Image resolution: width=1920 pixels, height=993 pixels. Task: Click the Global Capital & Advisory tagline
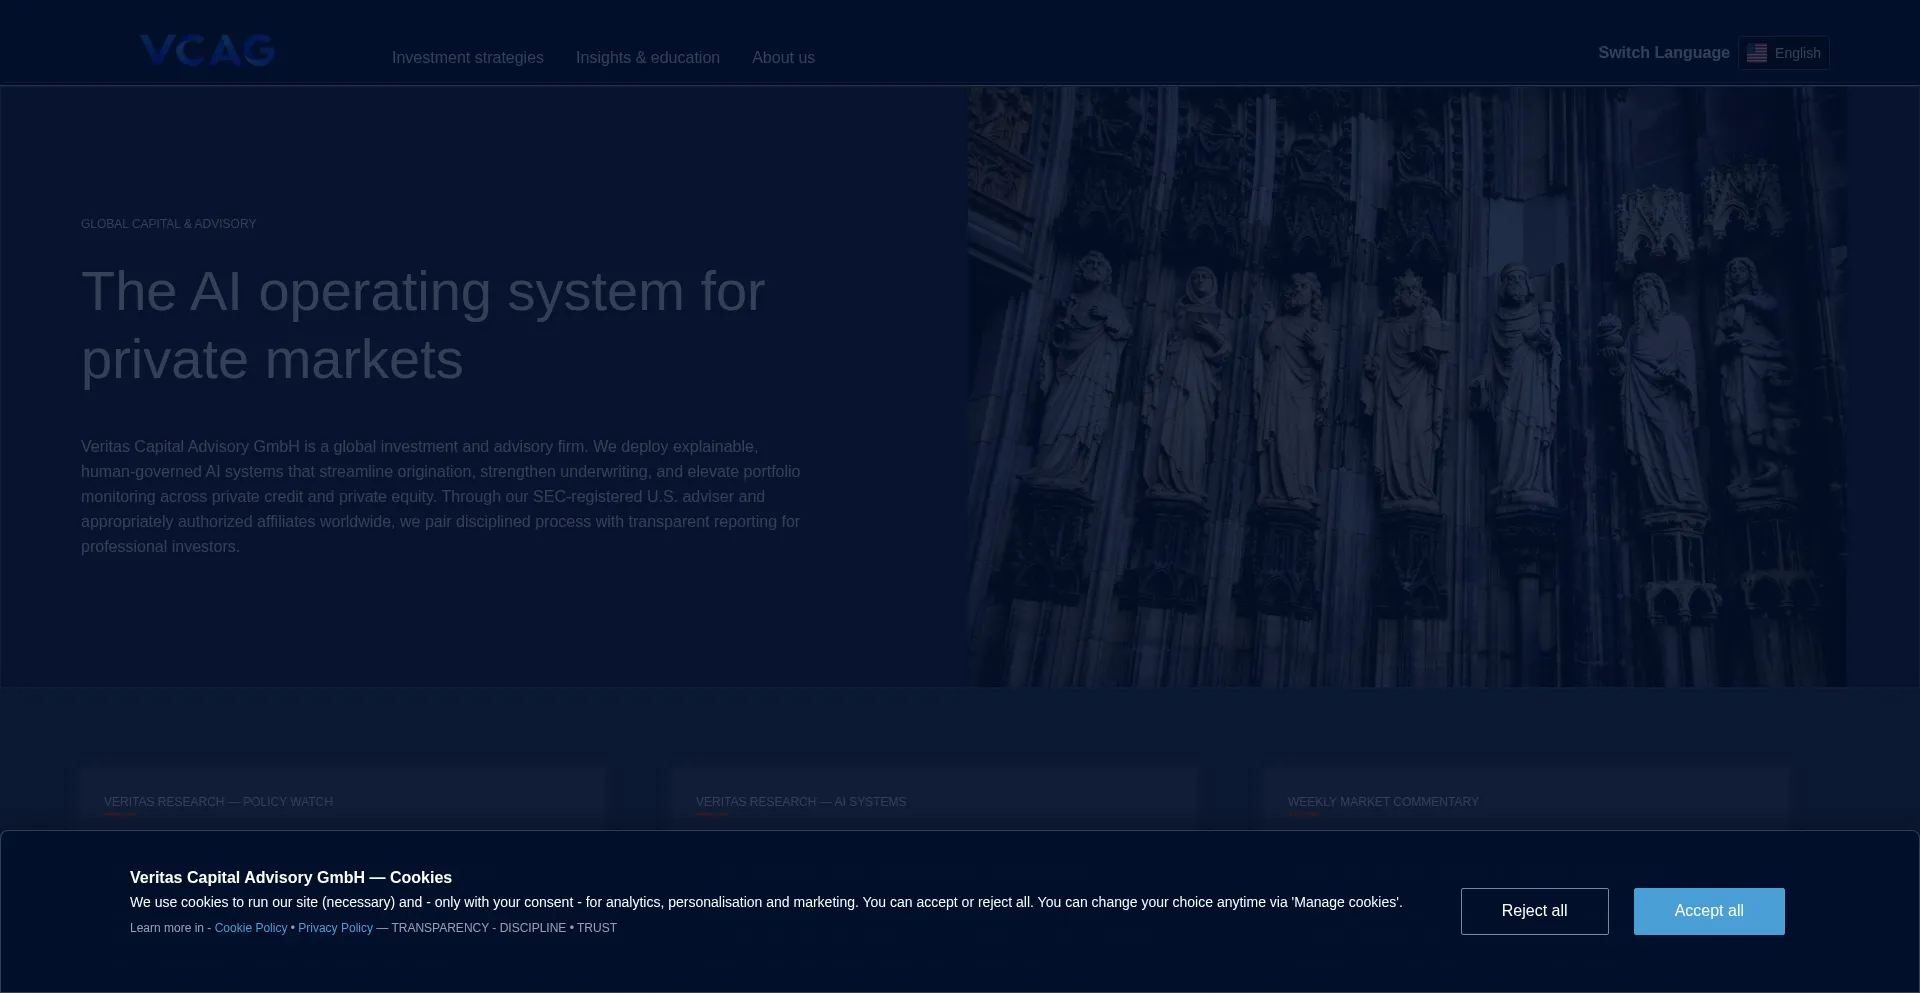(168, 224)
